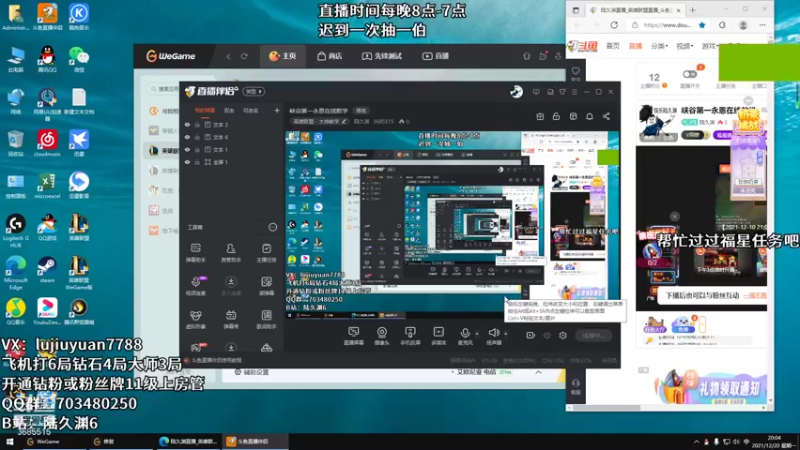The width and height of the screenshot is (800, 450).
Task: Open 主播任务 tool icon
Action: (x=266, y=253)
